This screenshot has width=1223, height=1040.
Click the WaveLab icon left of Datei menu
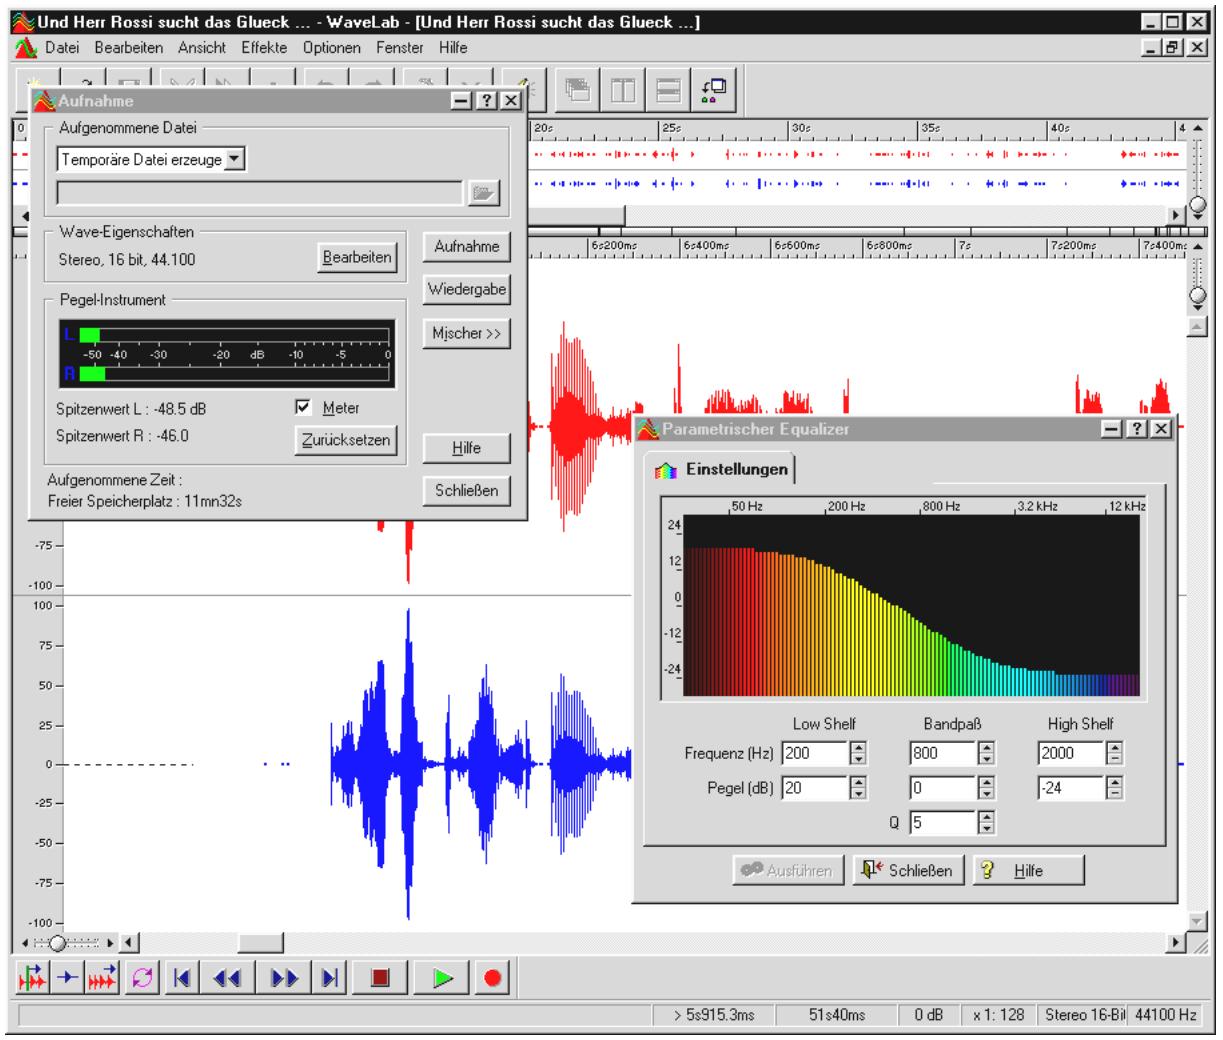pyautogui.click(x=26, y=48)
